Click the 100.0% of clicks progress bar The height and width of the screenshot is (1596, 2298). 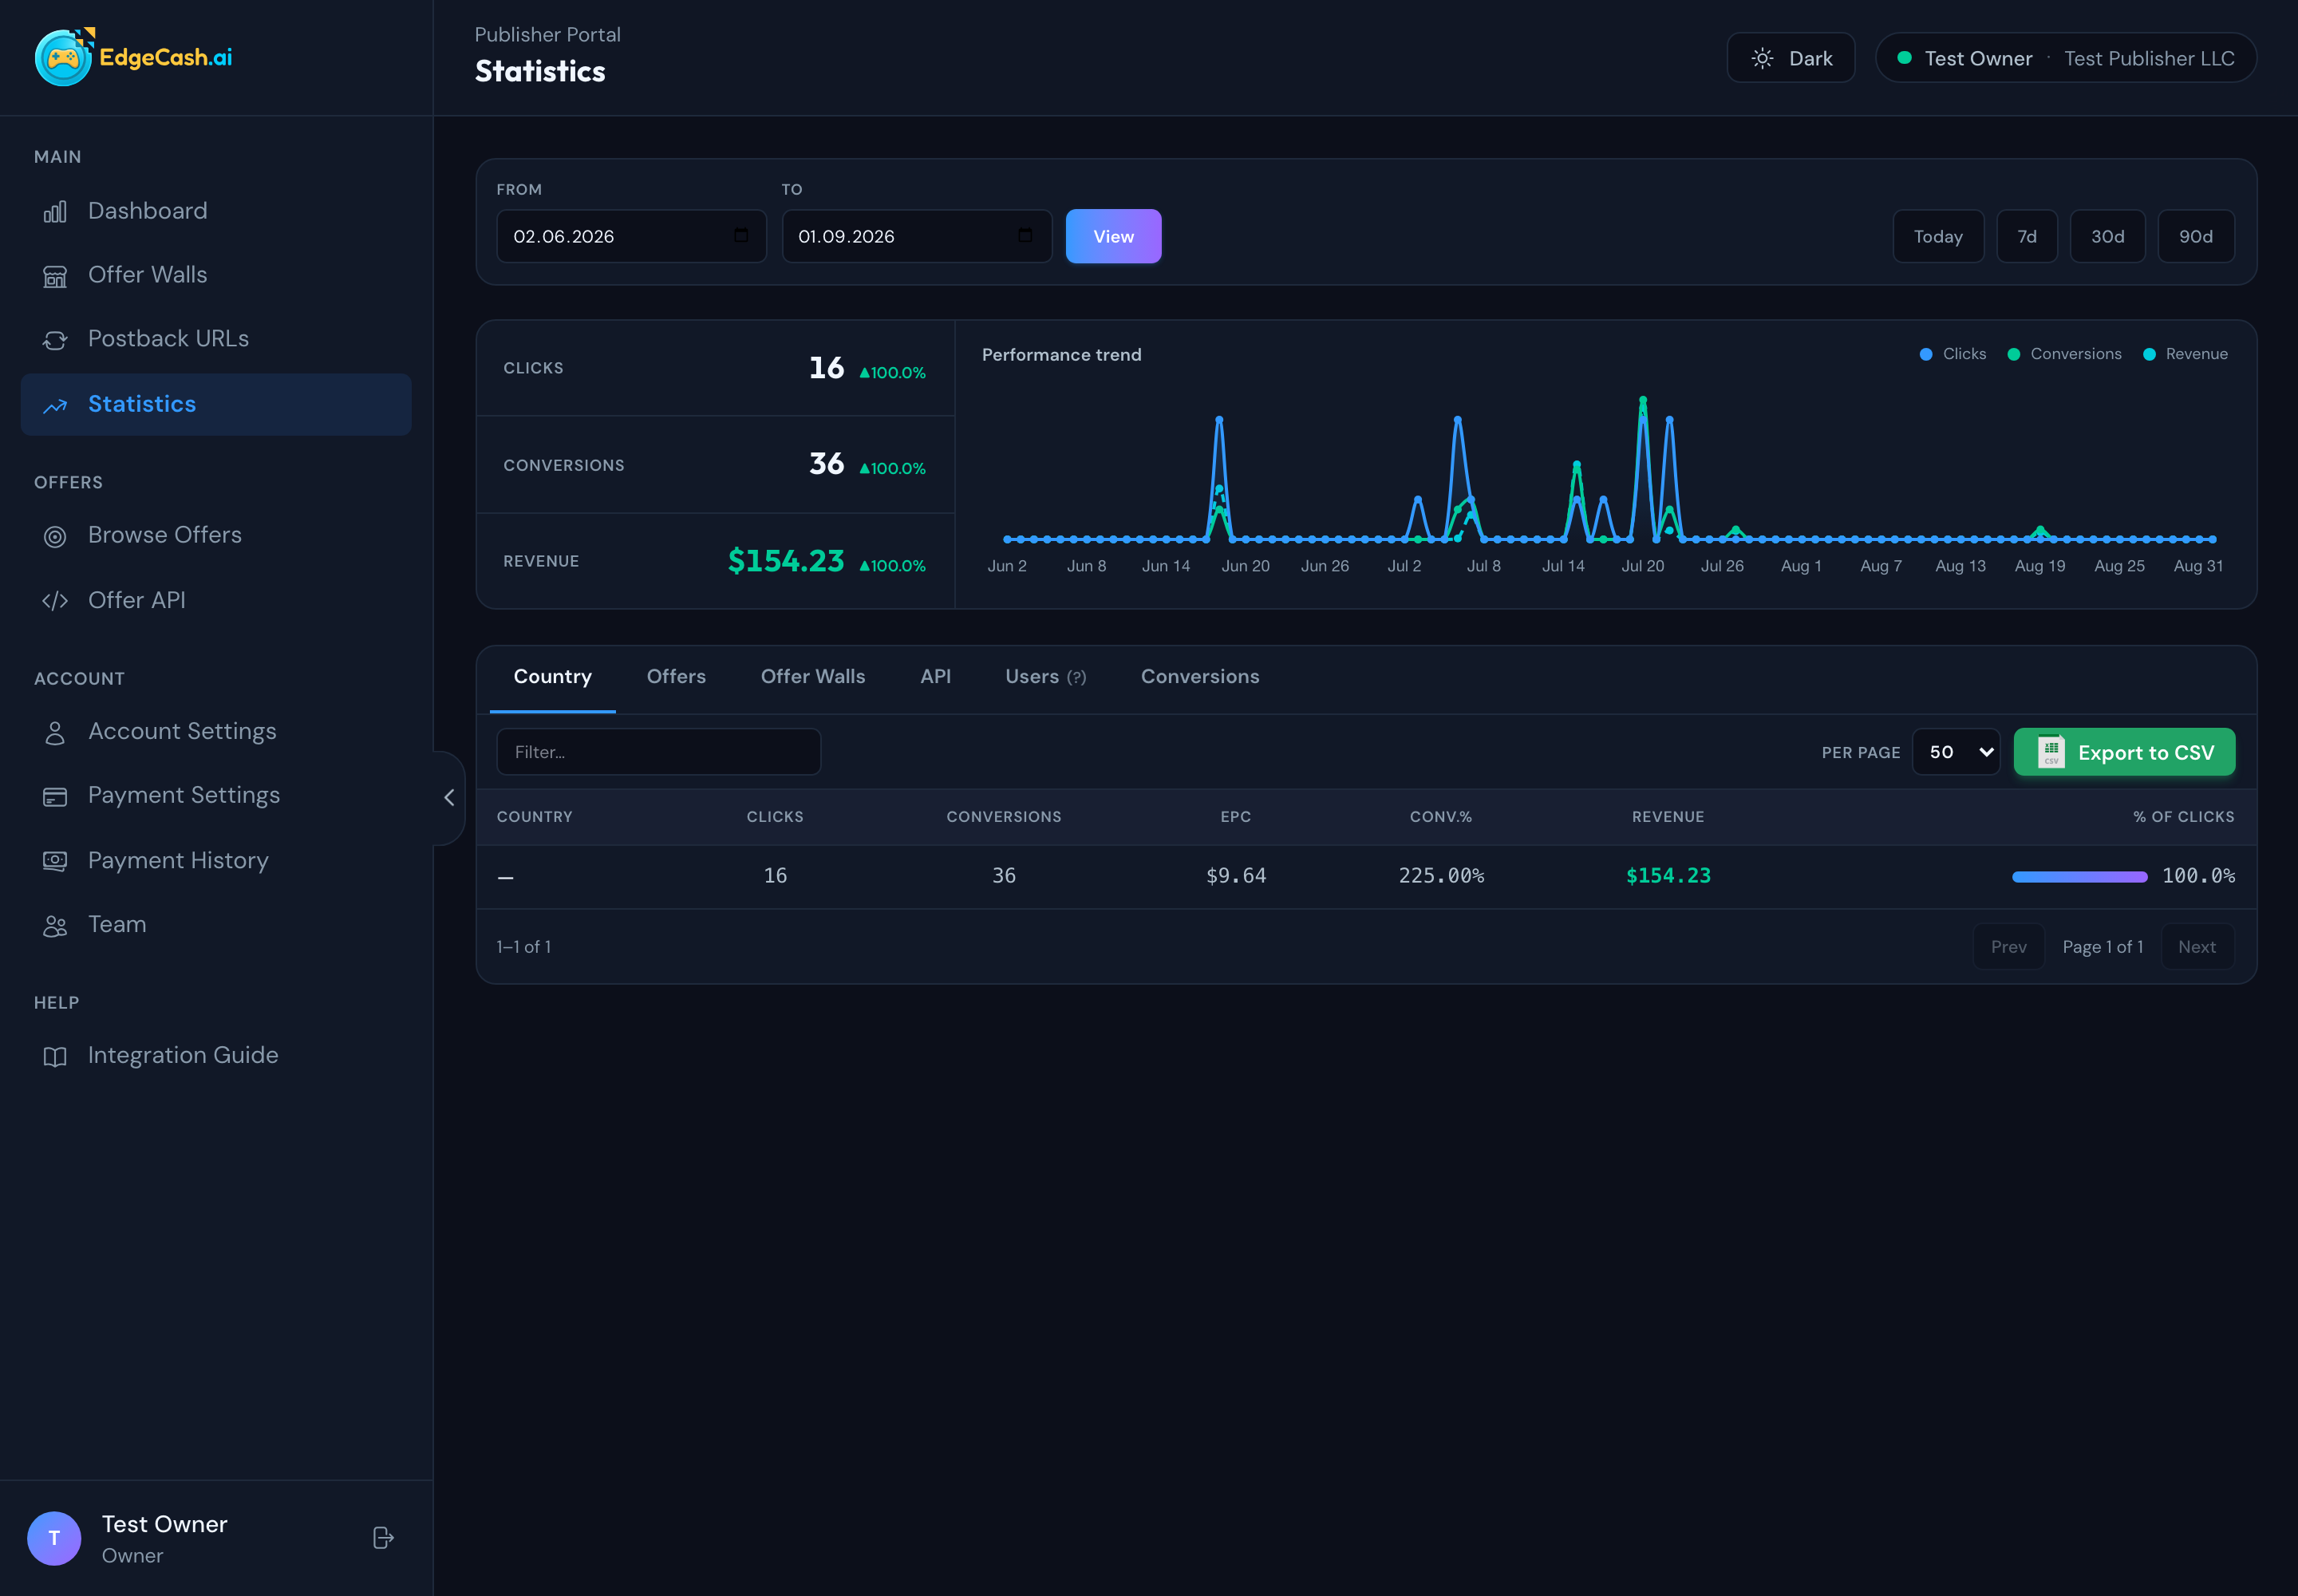point(2079,877)
